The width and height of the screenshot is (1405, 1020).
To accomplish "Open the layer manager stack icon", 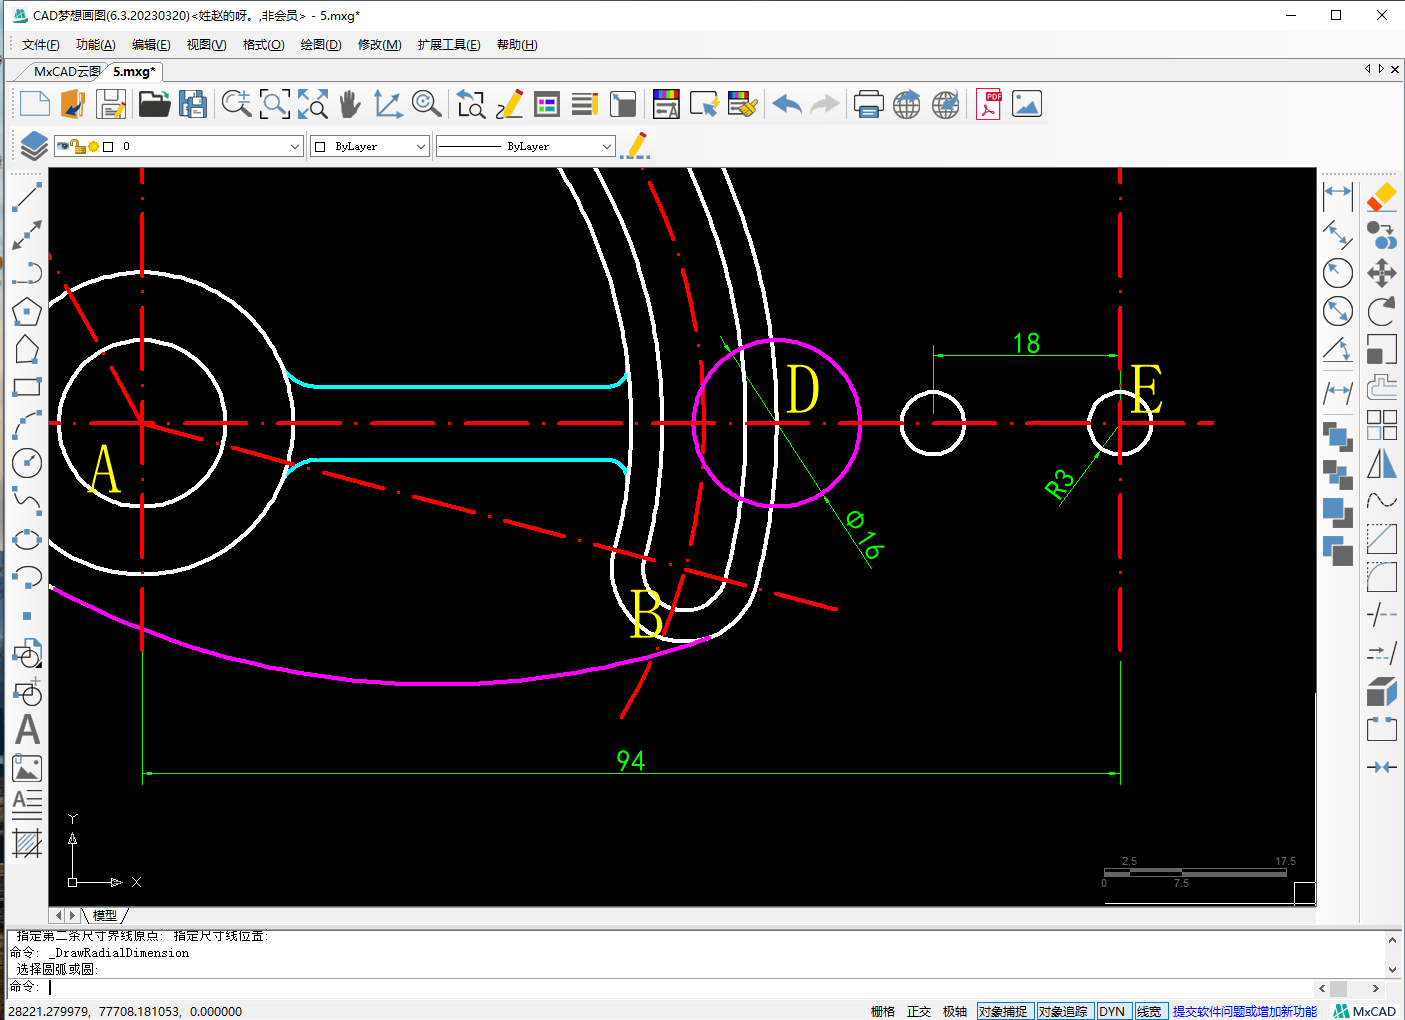I will [33, 146].
